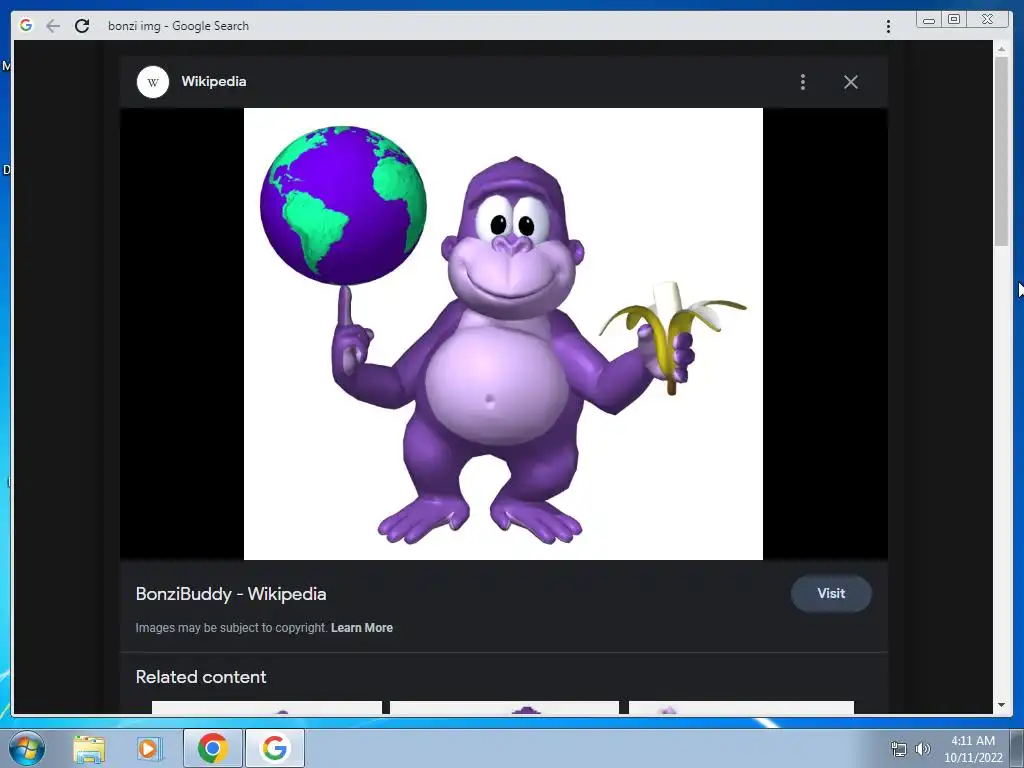Click the BonziBuddy gorilla image
Screen dimensions: 1024x768
(x=503, y=334)
